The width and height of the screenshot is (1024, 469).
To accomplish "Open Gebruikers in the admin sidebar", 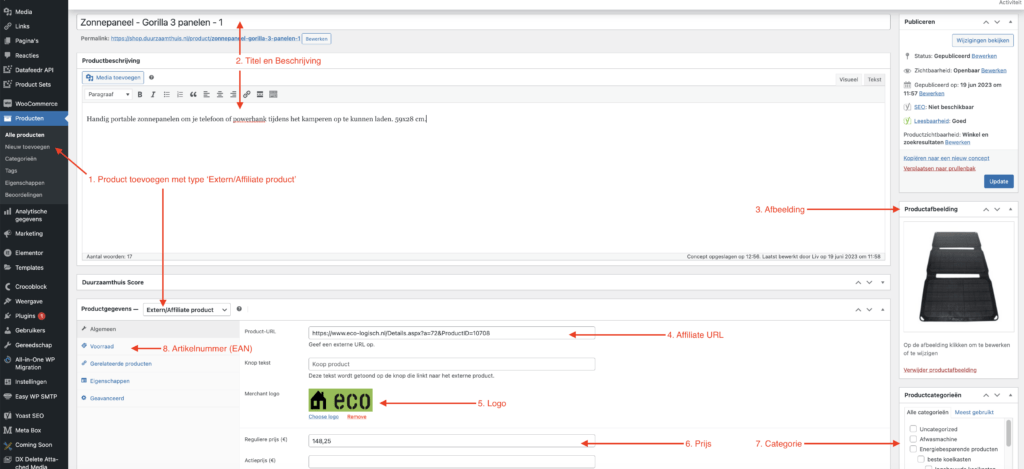I will (29, 330).
